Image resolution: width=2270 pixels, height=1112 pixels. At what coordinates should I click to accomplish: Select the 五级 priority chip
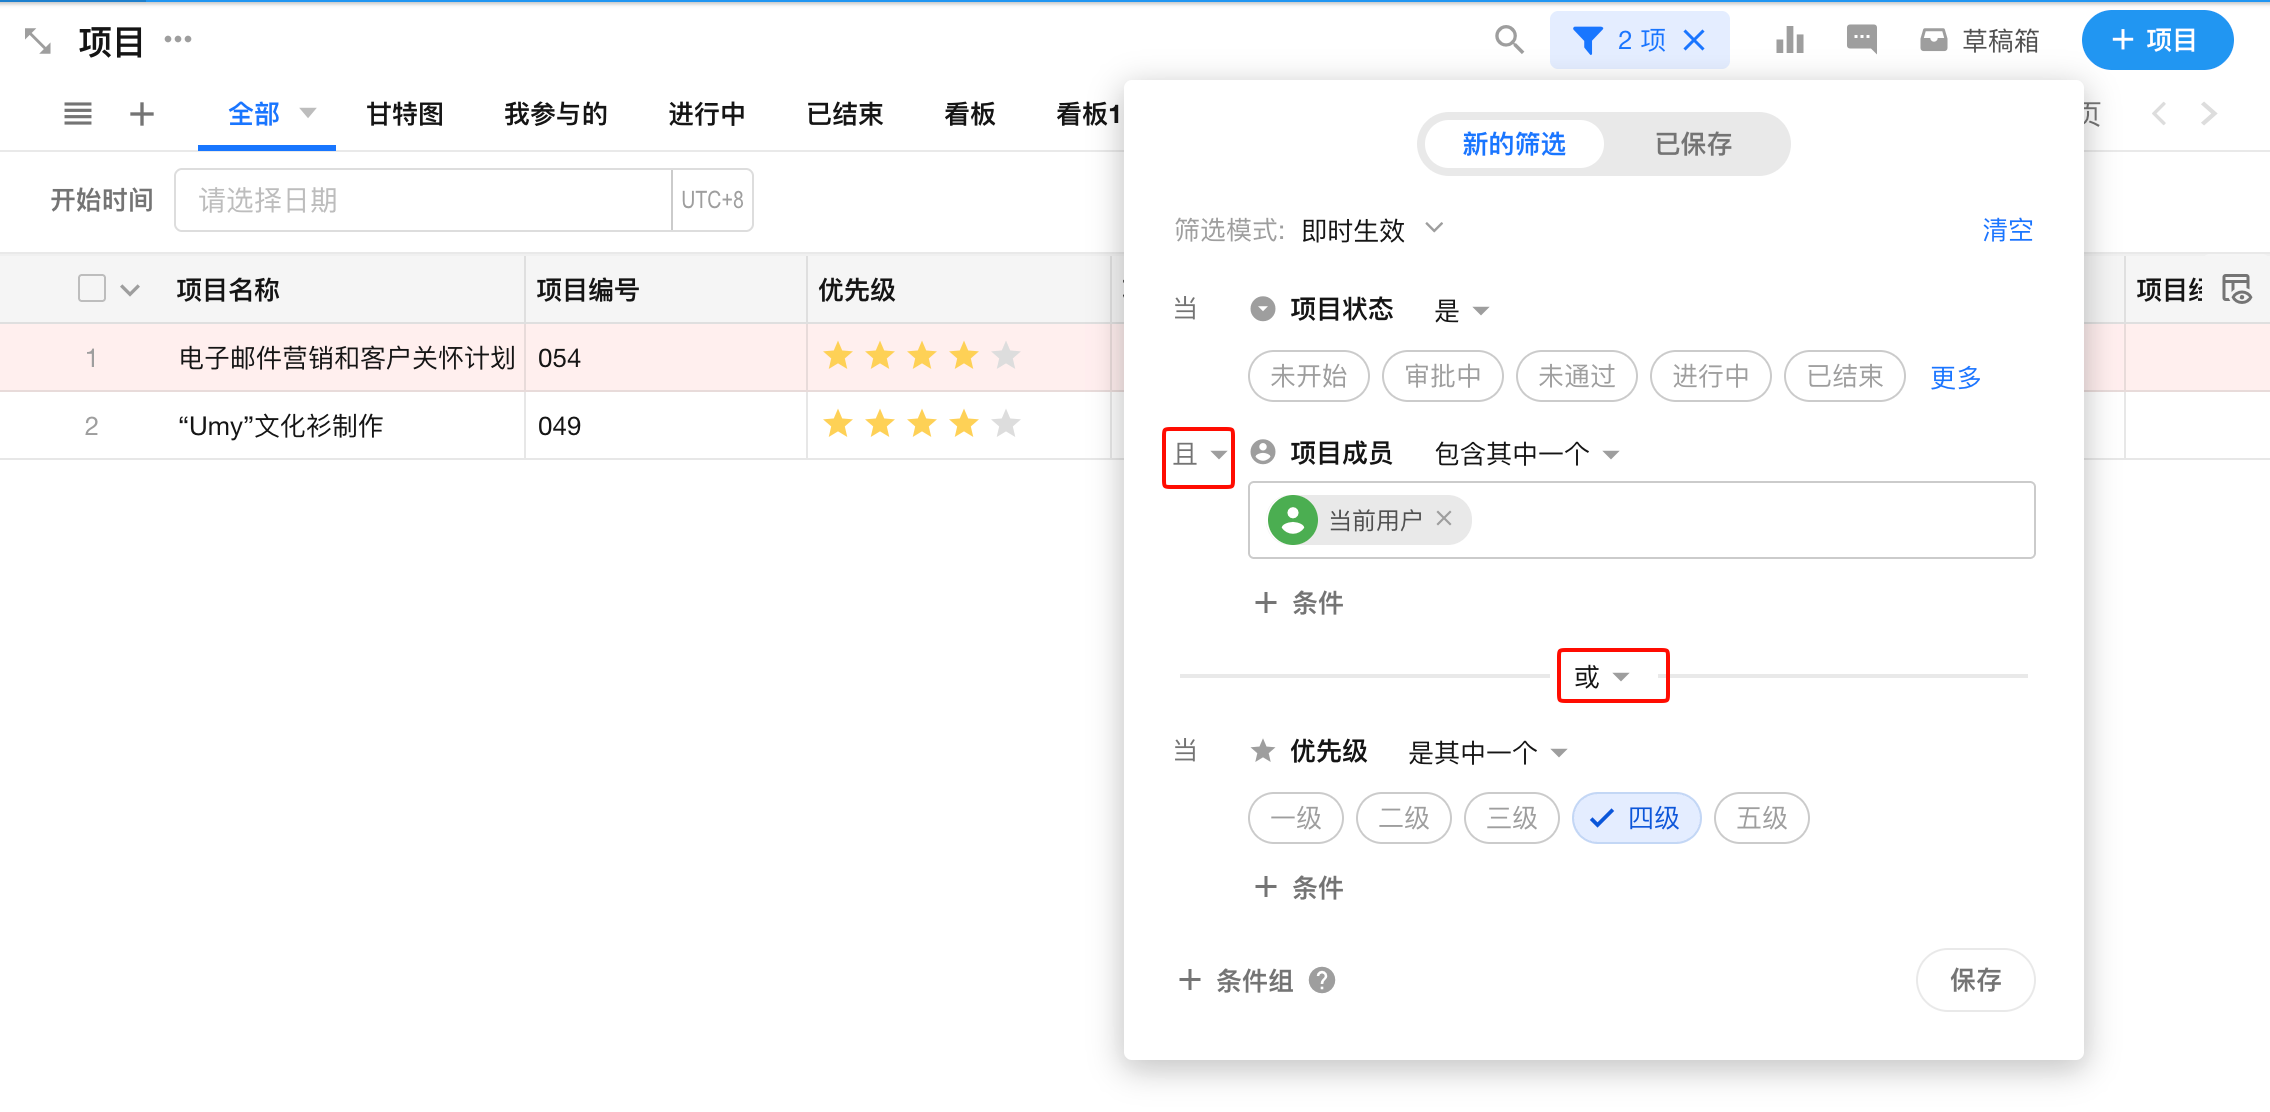1761,818
